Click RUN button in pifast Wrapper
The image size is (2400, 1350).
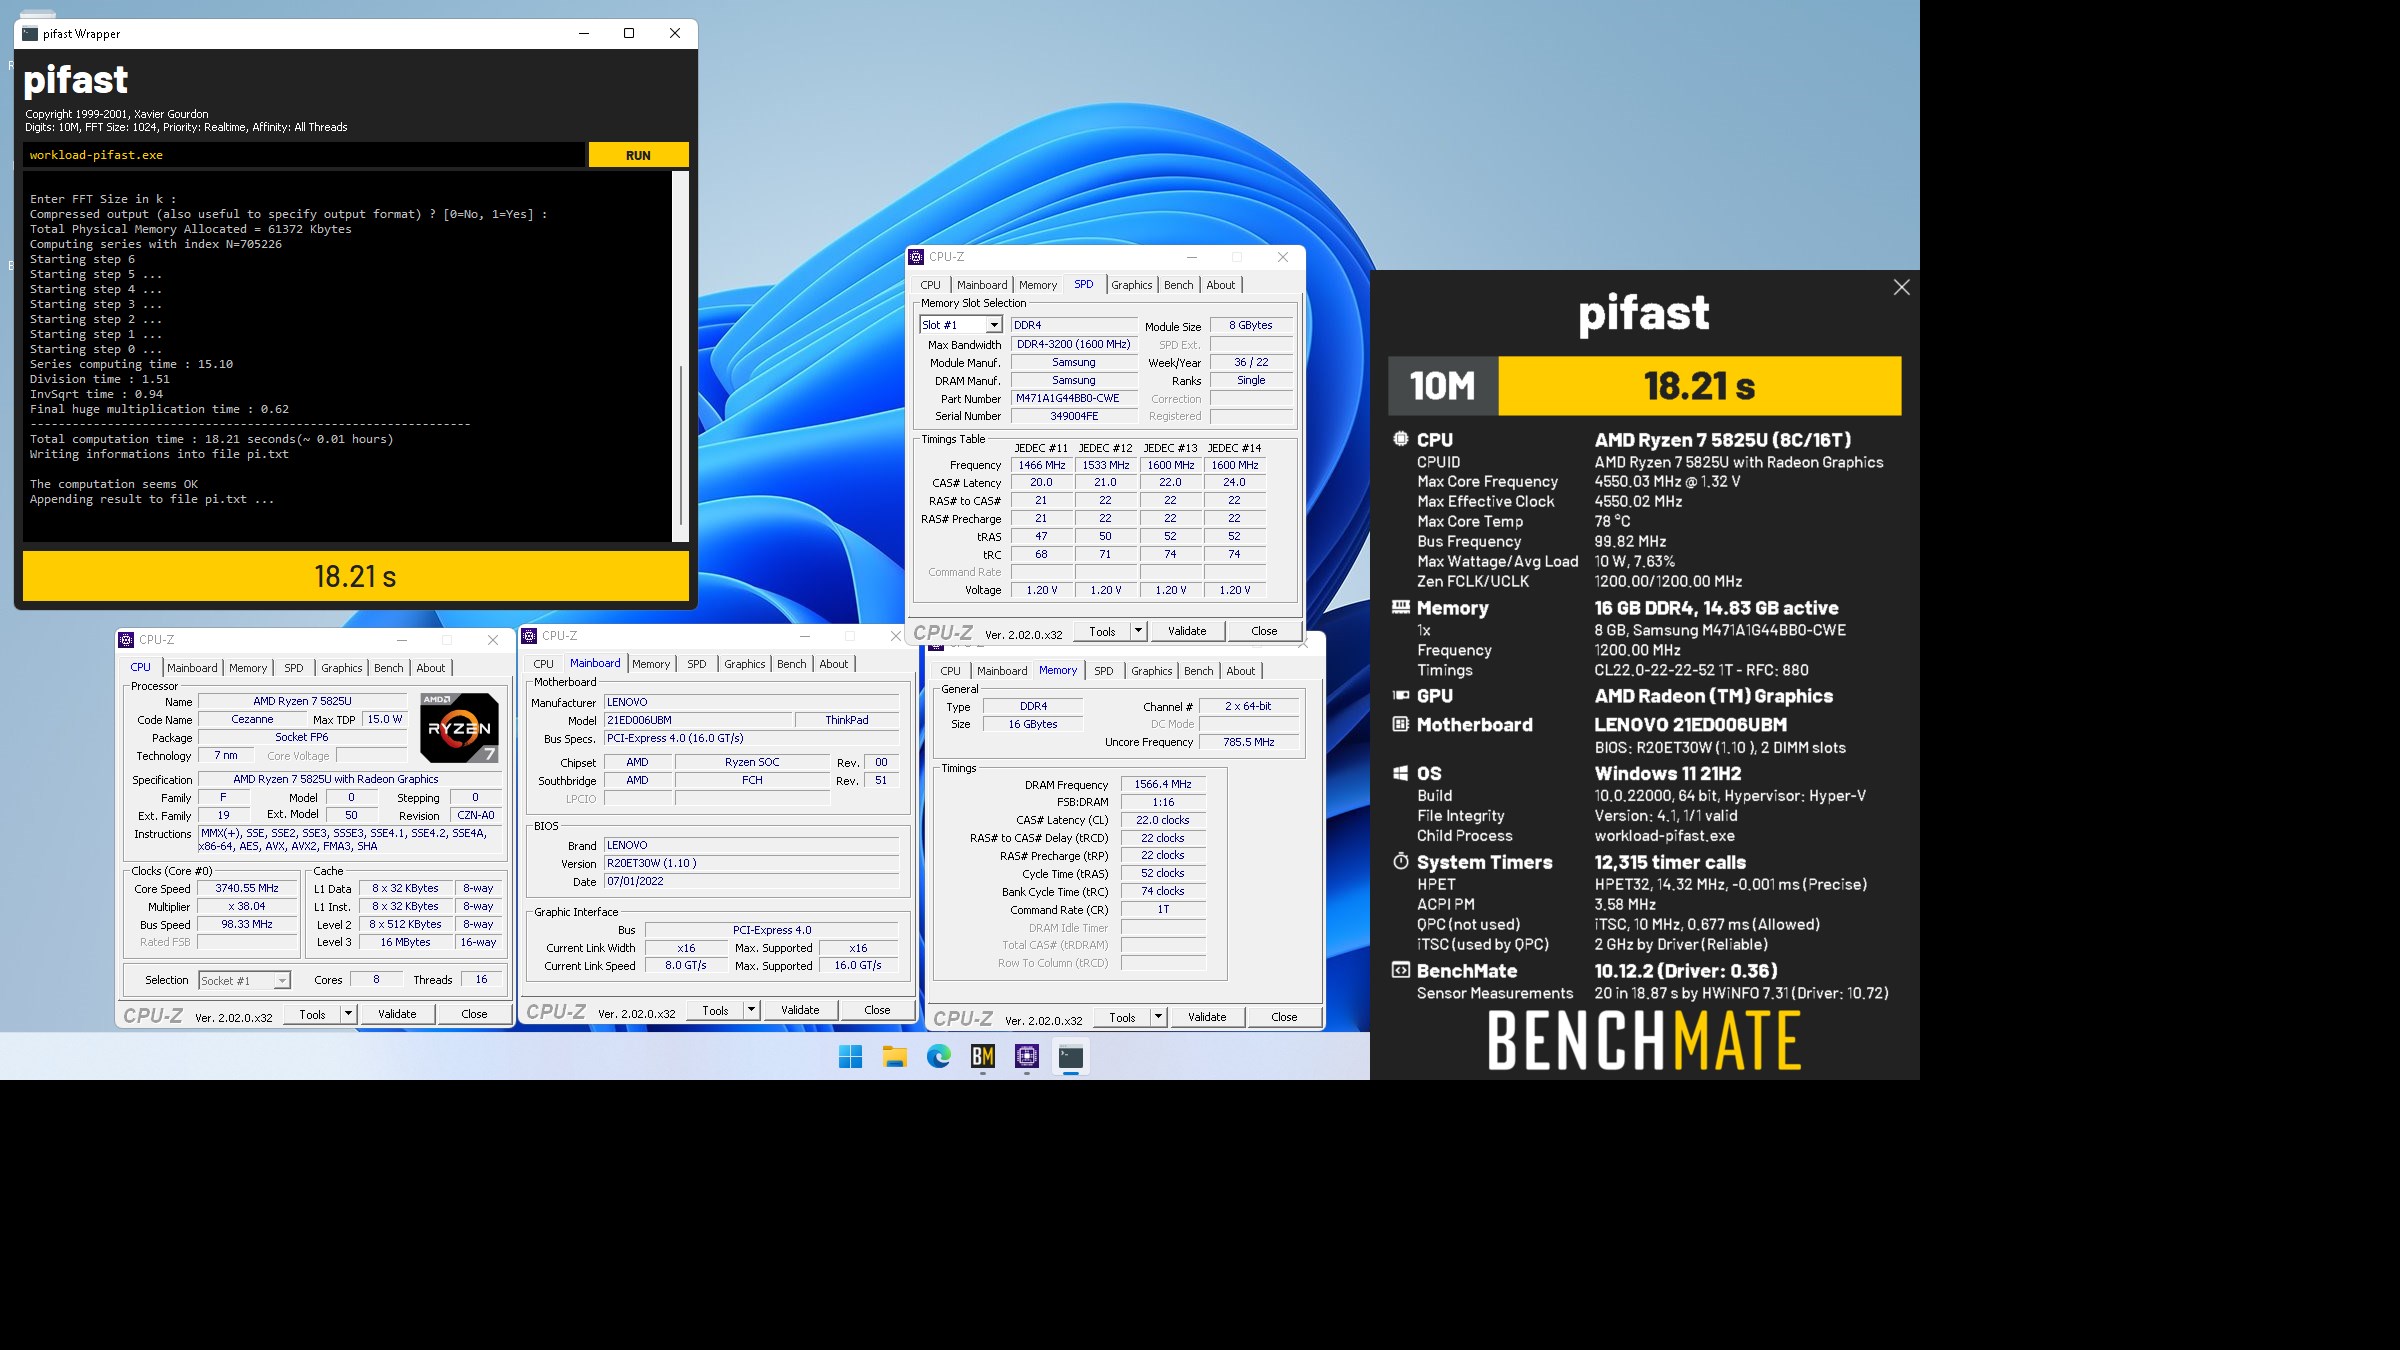point(638,155)
